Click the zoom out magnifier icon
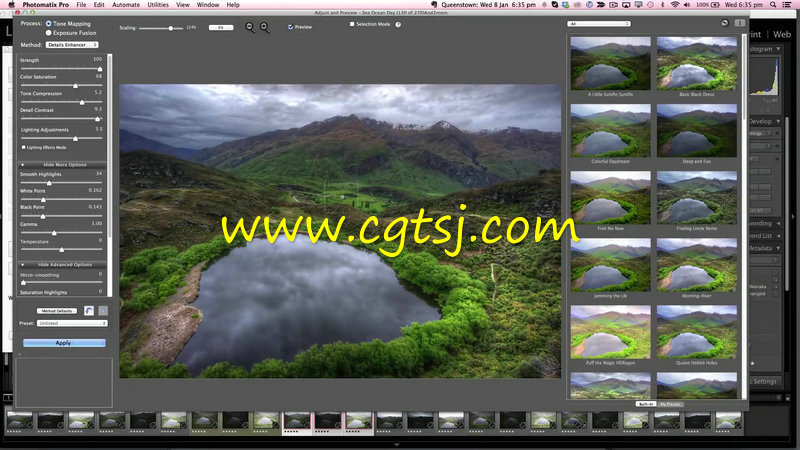This screenshot has width=800, height=450. 249,27
